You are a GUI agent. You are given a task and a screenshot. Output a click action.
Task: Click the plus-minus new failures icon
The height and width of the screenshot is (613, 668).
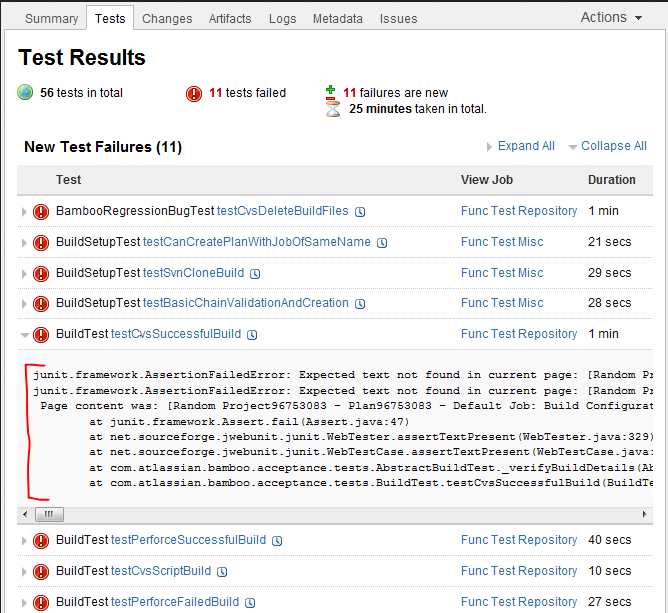pyautogui.click(x=331, y=93)
